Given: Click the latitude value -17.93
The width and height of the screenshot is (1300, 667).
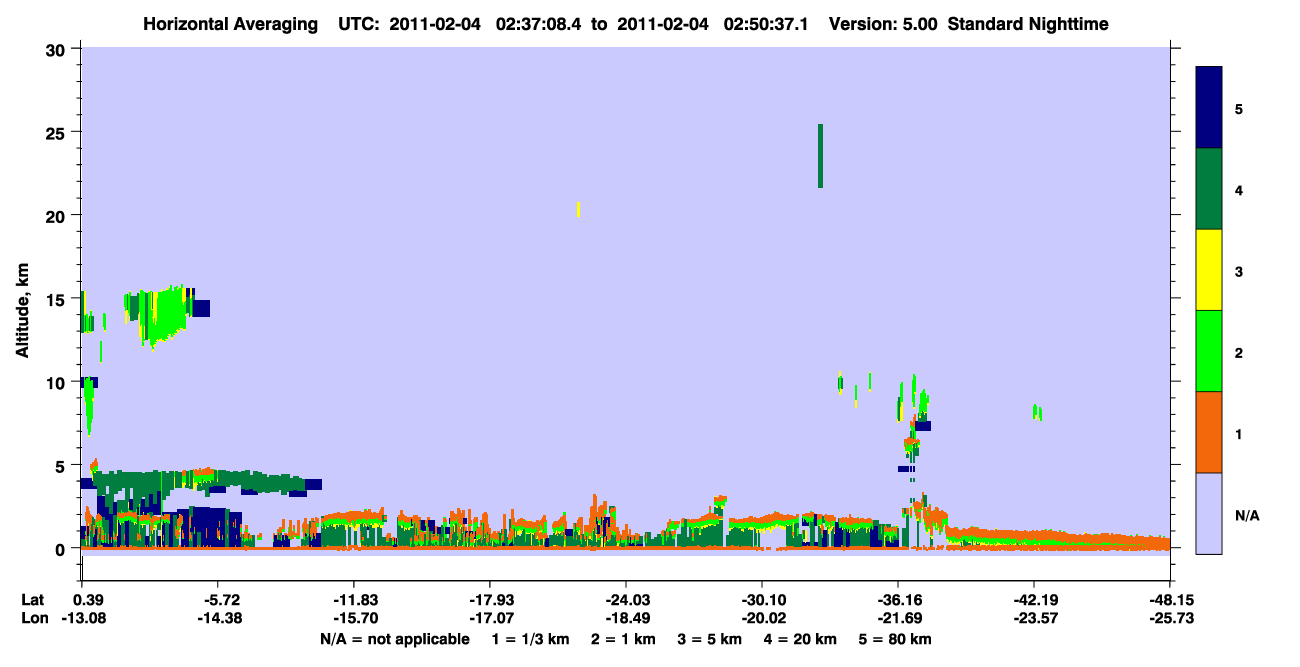Looking at the screenshot, I should point(489,600).
